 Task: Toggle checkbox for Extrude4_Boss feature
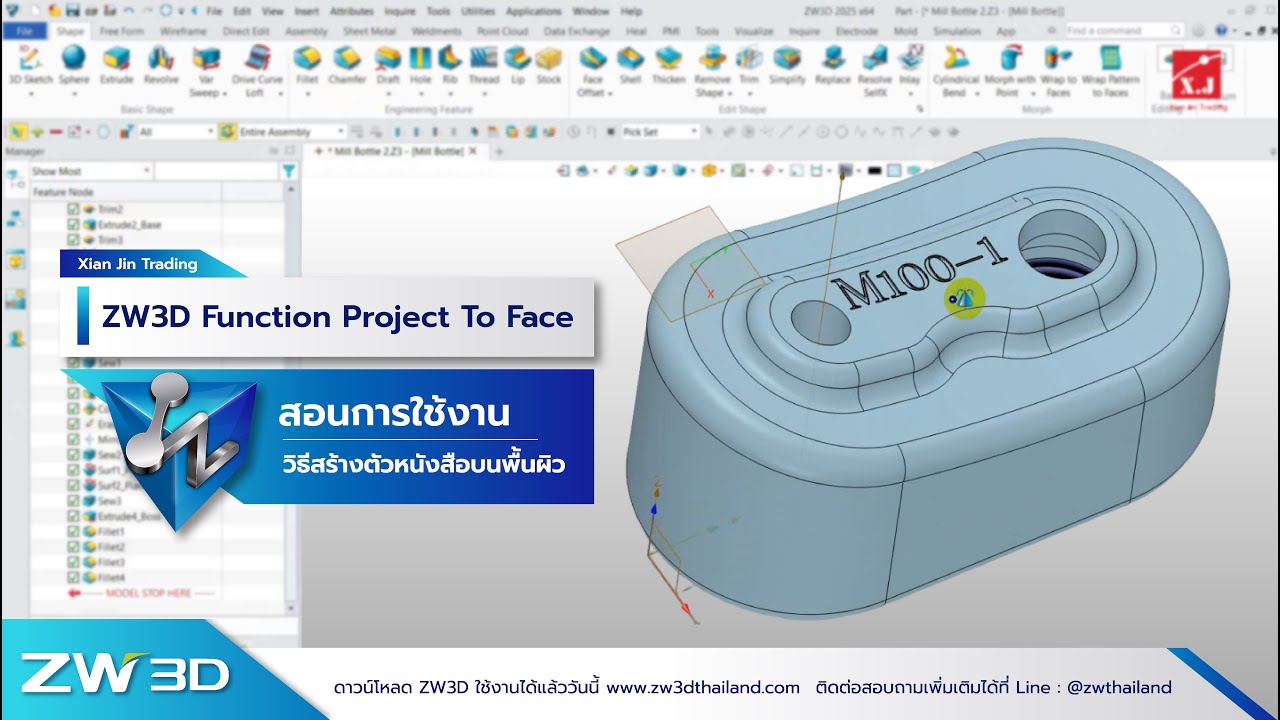[73, 516]
